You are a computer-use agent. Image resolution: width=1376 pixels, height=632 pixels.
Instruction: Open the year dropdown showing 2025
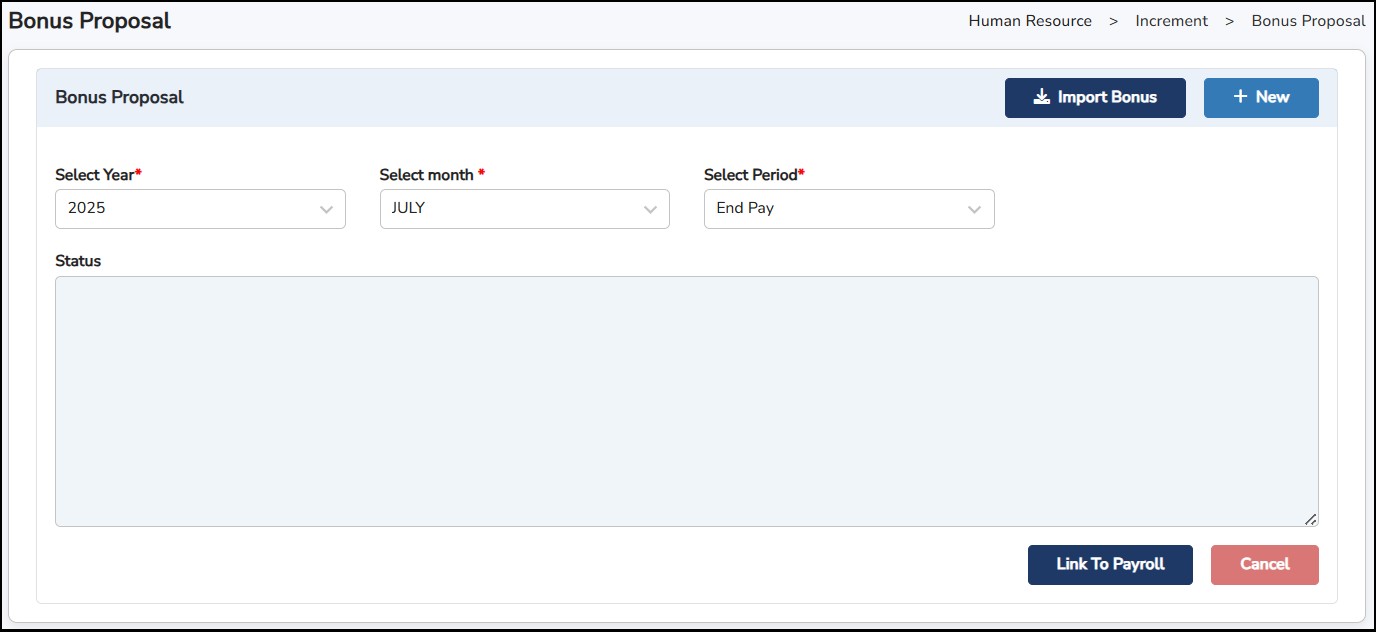pos(190,209)
